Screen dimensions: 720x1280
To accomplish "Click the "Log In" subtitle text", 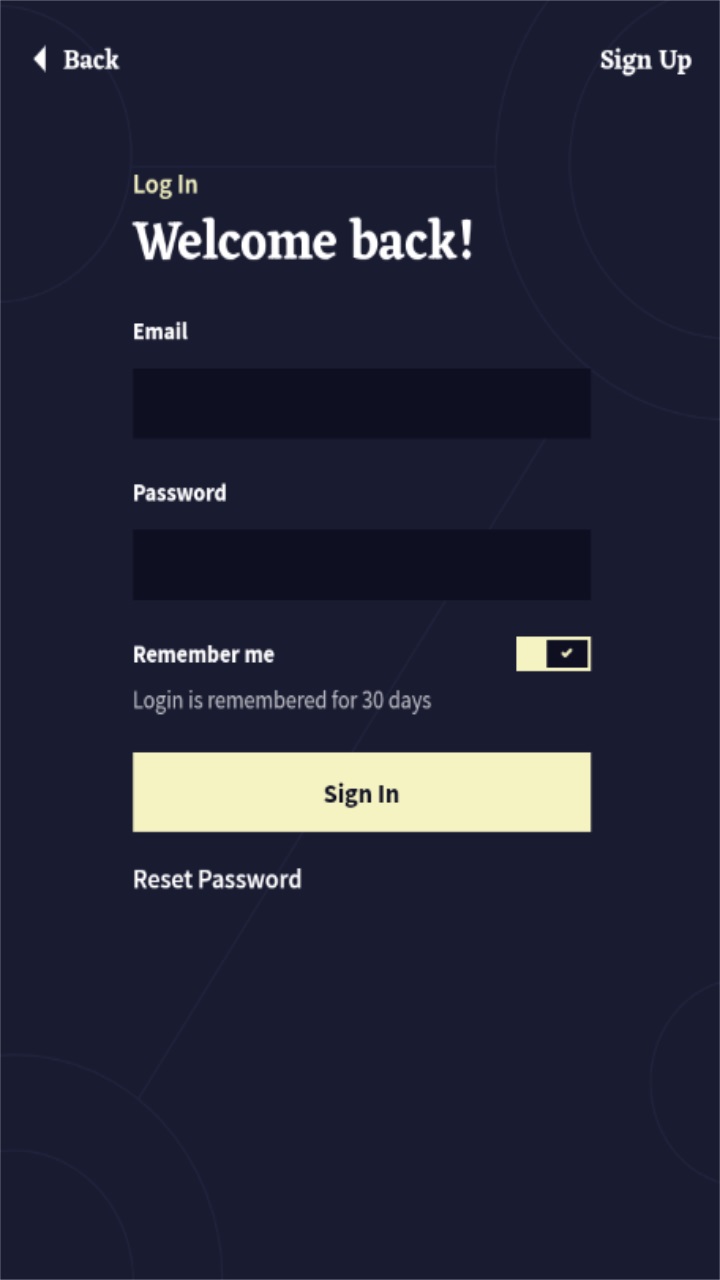I will click(165, 184).
